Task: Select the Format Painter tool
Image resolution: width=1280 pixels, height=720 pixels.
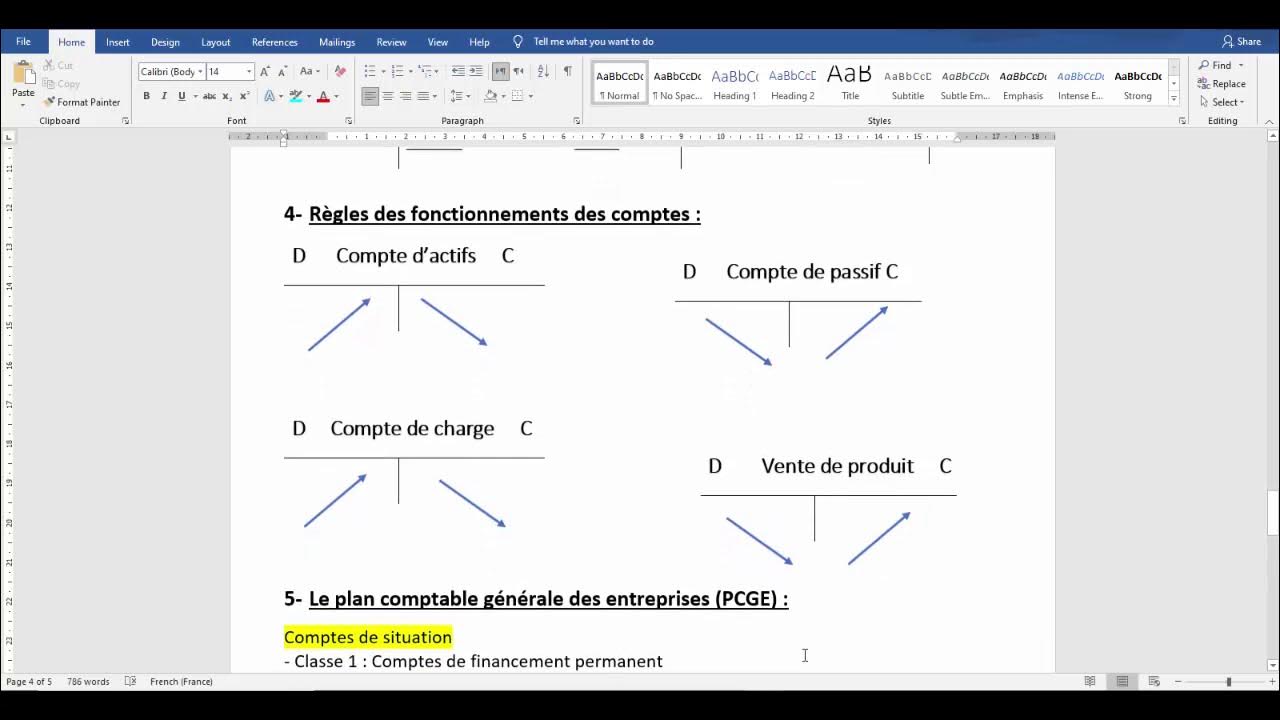Action: [x=82, y=102]
